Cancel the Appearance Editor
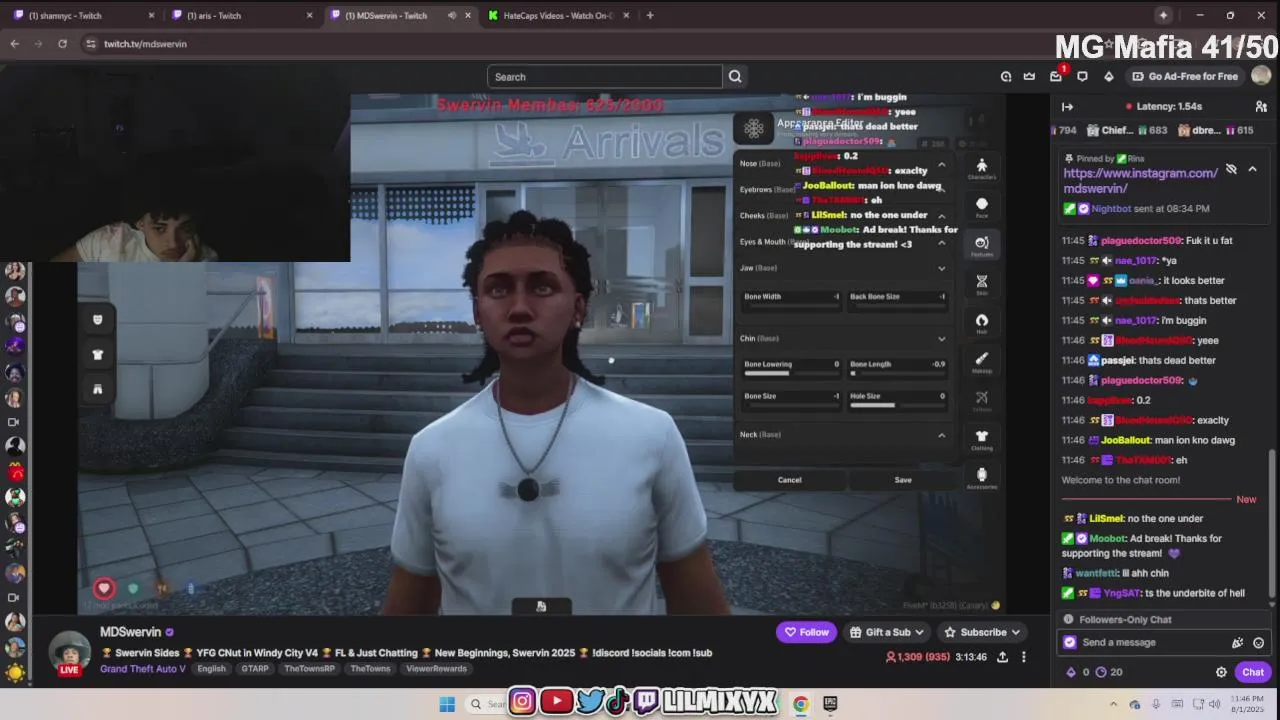Viewport: 1280px width, 720px height. [x=789, y=480]
